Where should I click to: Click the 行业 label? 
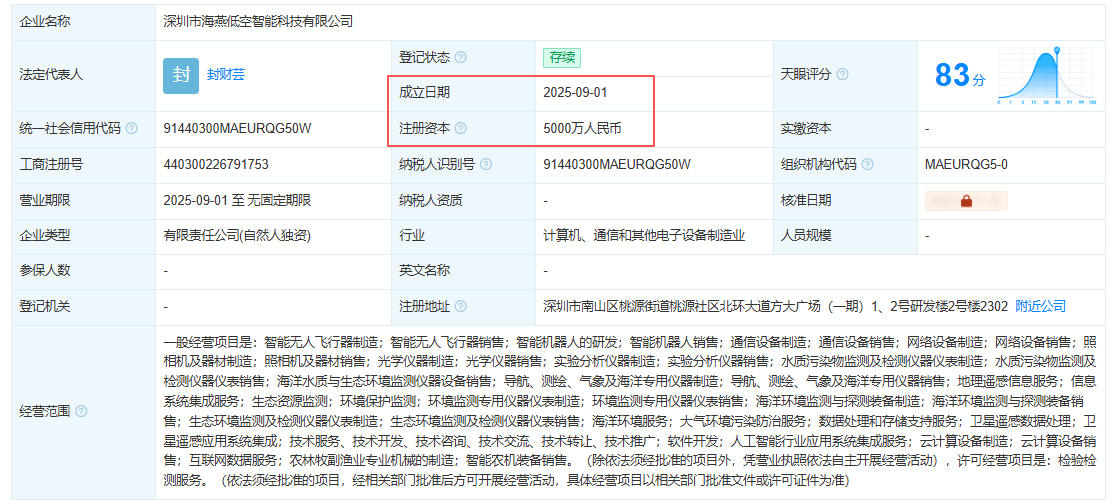click(412, 236)
